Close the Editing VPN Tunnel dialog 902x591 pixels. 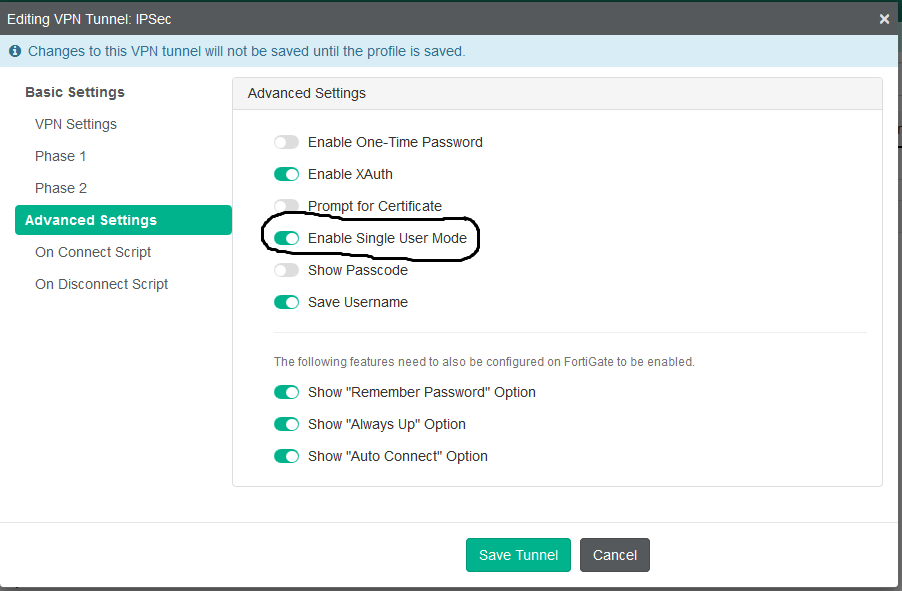(x=884, y=19)
